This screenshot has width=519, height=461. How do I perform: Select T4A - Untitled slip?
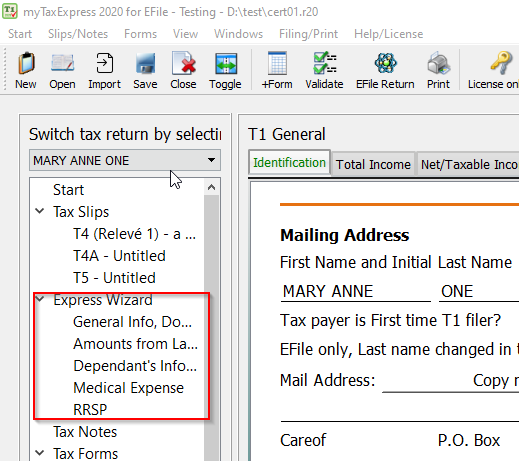[119, 256]
